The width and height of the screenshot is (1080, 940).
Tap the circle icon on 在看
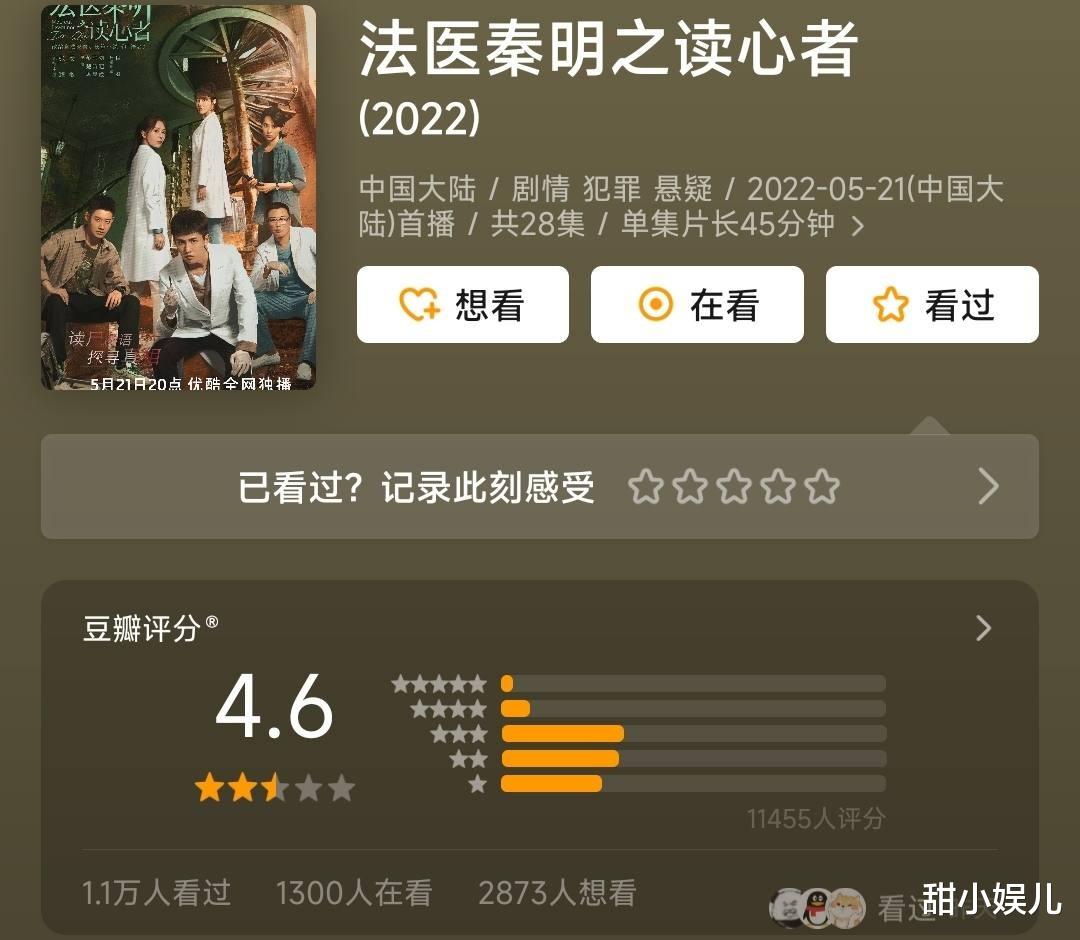coord(655,304)
